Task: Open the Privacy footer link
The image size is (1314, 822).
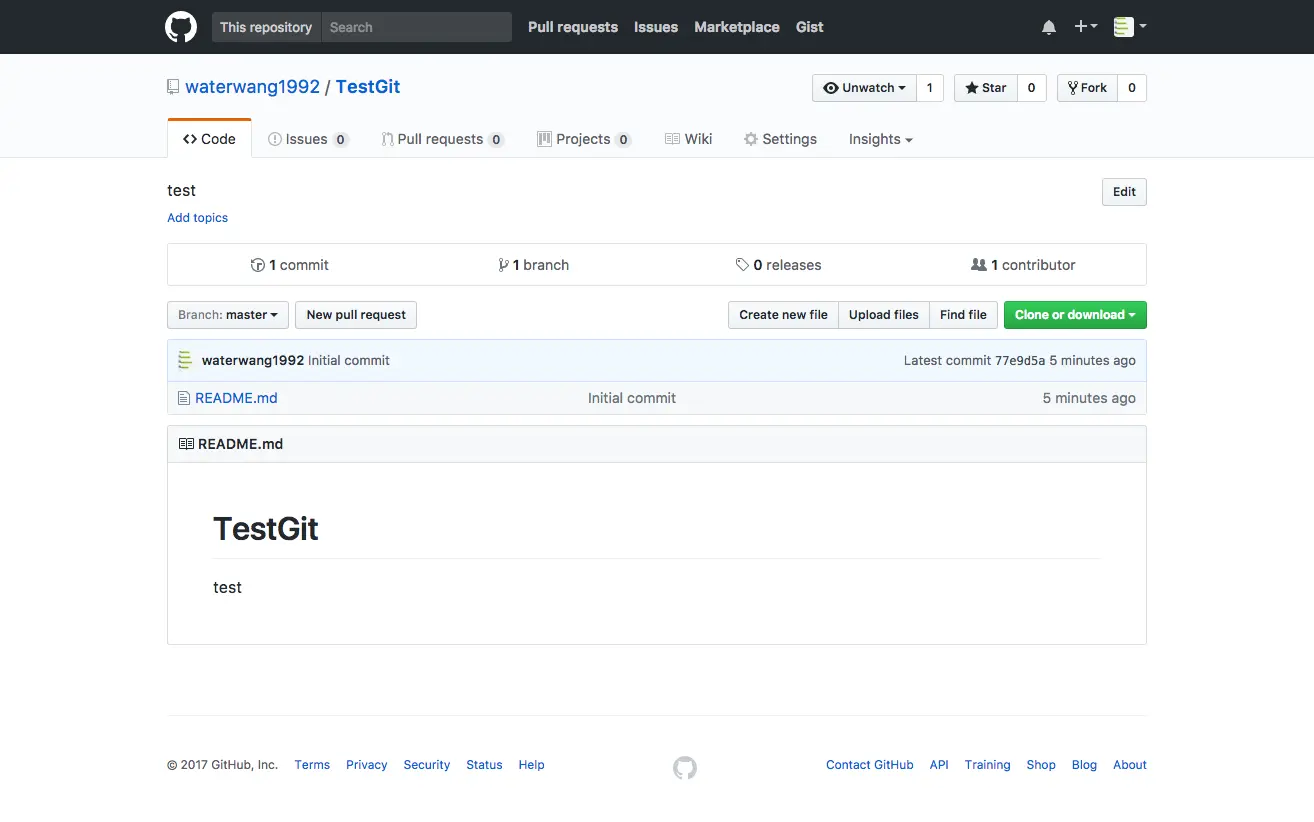Action: [x=367, y=765]
